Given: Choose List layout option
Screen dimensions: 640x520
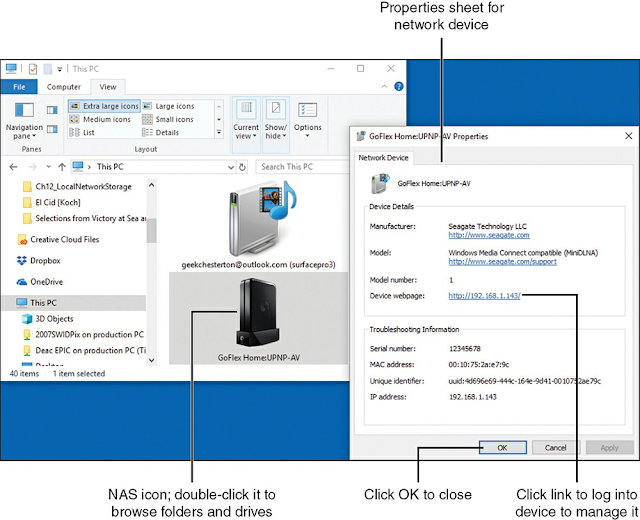Looking at the screenshot, I should click(82, 132).
